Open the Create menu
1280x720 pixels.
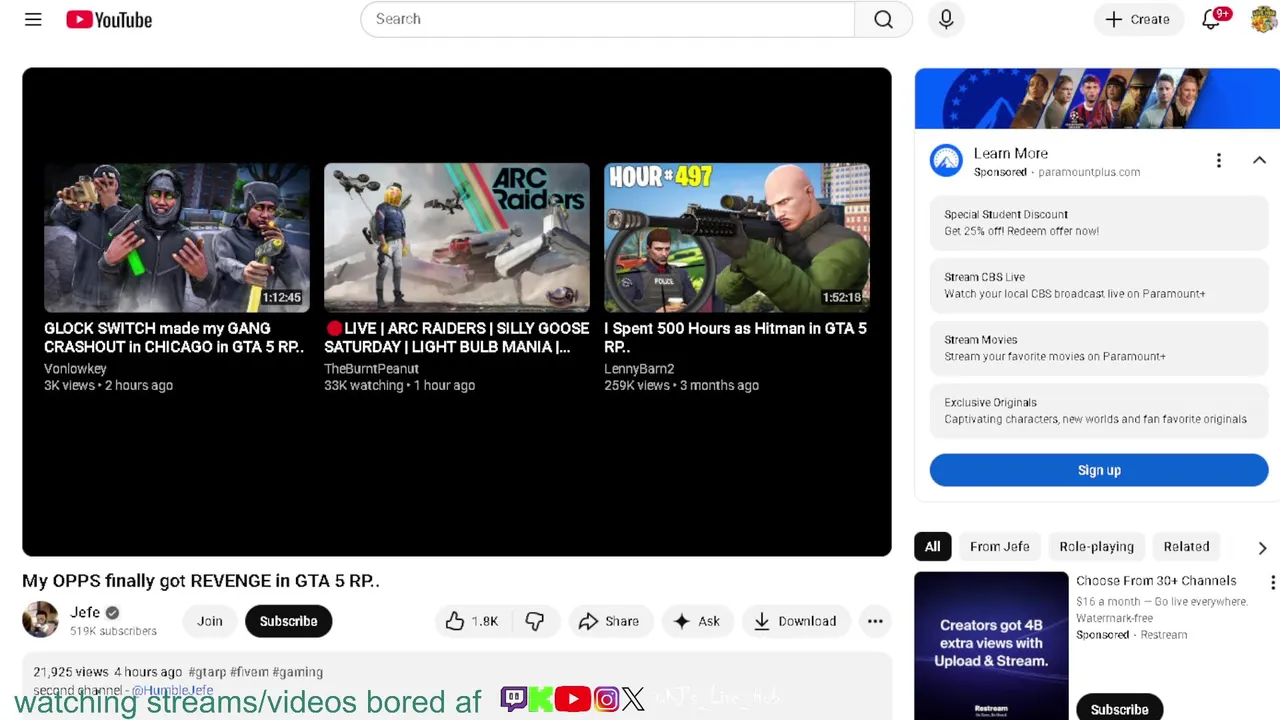[1137, 19]
